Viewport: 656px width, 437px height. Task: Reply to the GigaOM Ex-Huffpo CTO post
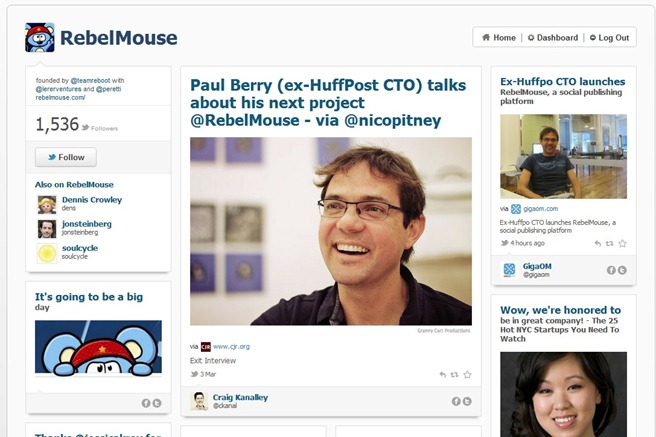[x=598, y=243]
